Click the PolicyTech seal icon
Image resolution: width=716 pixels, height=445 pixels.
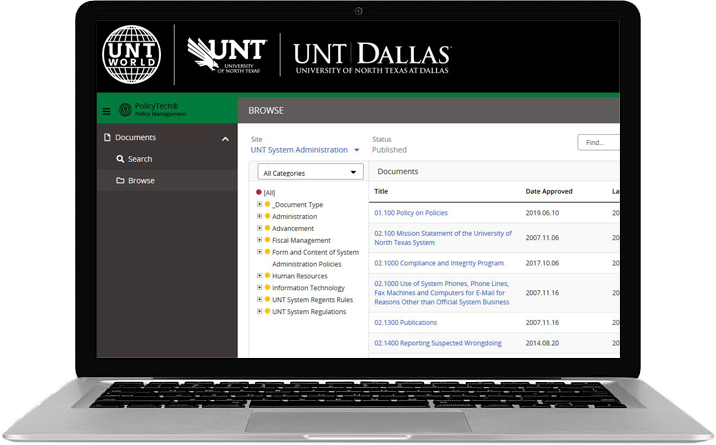(x=125, y=110)
